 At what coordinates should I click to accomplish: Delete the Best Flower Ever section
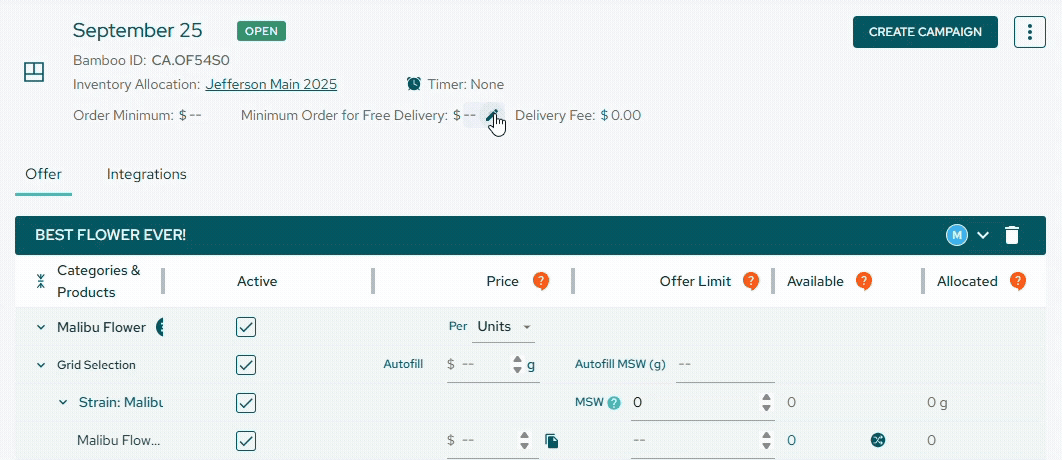click(x=1012, y=235)
